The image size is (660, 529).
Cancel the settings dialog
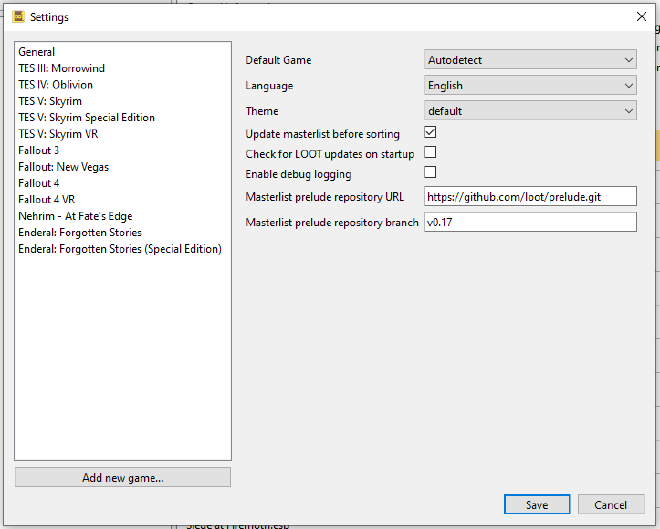coord(611,504)
